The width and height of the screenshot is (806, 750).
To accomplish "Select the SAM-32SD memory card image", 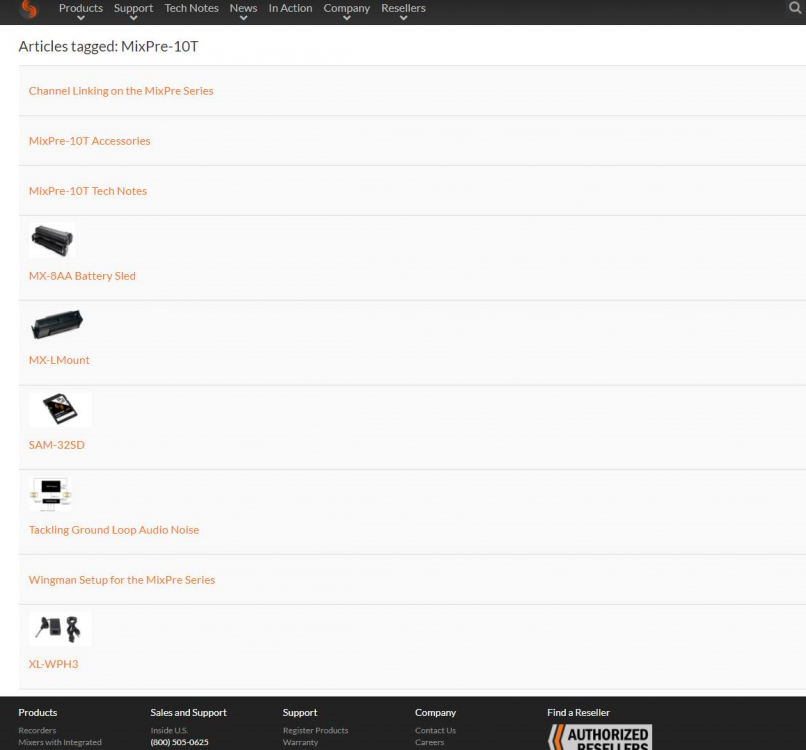I will pyautogui.click(x=59, y=409).
